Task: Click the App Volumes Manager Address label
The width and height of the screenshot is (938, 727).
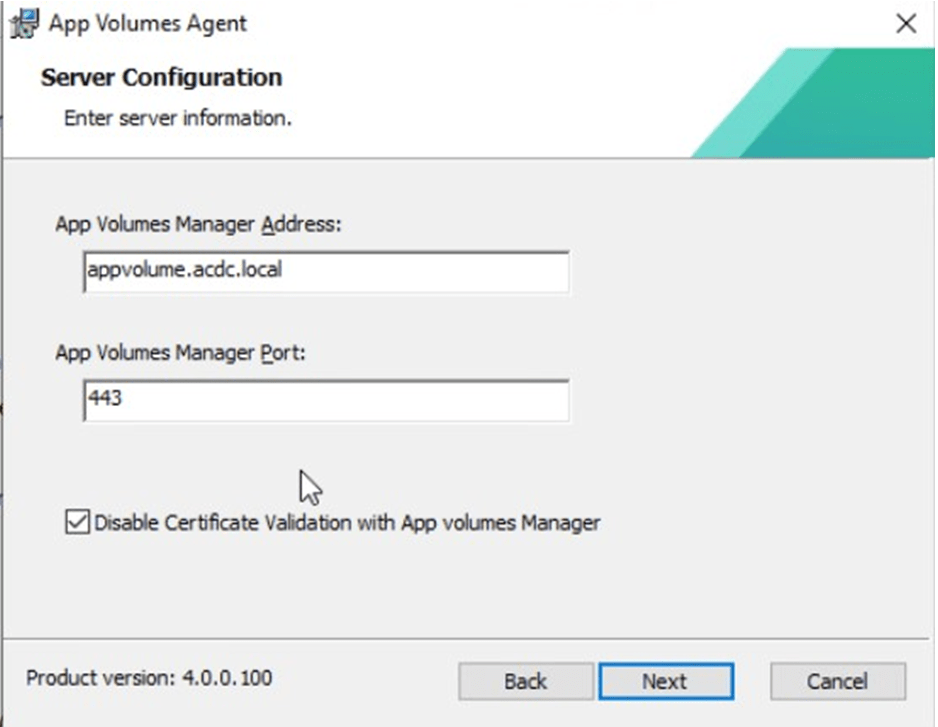Action: (x=198, y=225)
